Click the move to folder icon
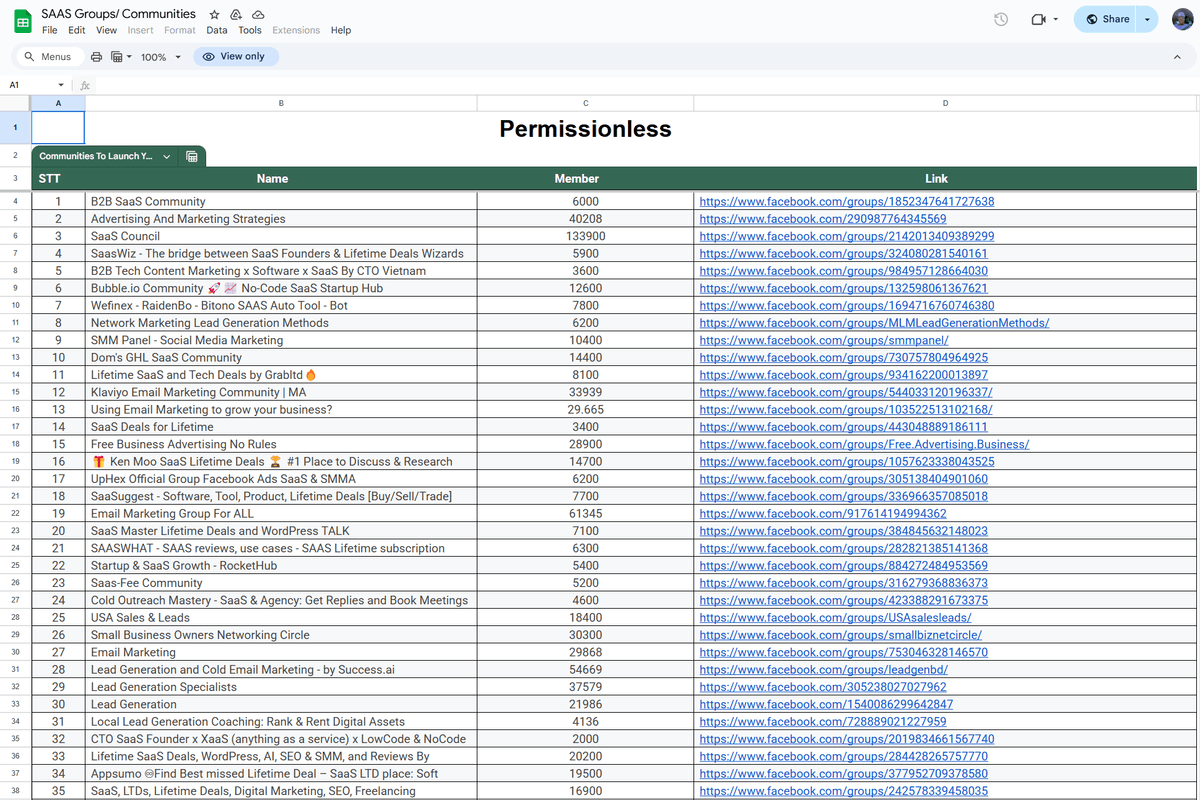 tap(236, 15)
